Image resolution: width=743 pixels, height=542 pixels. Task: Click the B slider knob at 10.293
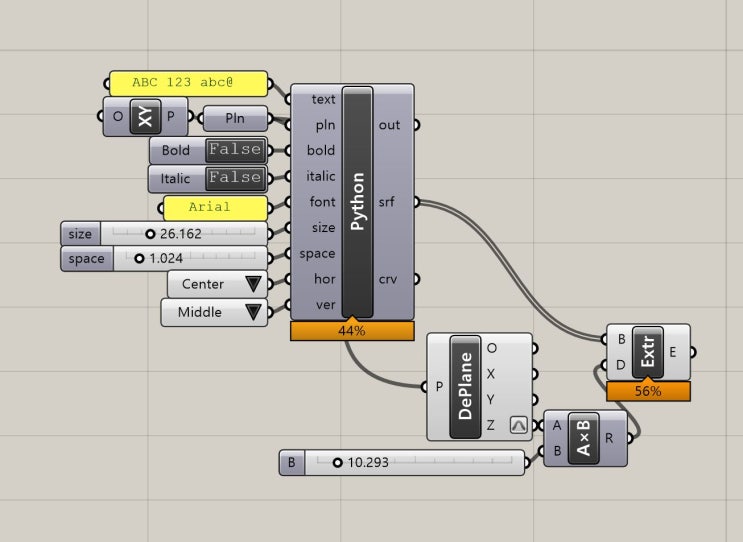[337, 462]
